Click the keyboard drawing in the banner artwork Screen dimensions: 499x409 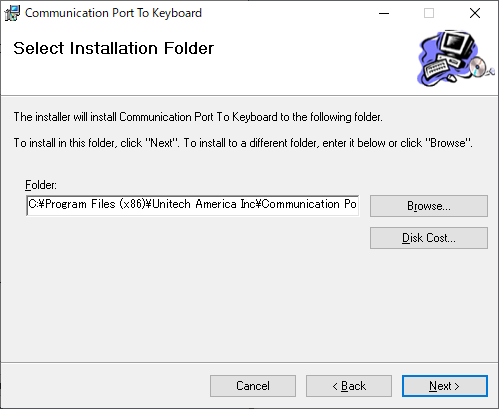click(x=435, y=67)
